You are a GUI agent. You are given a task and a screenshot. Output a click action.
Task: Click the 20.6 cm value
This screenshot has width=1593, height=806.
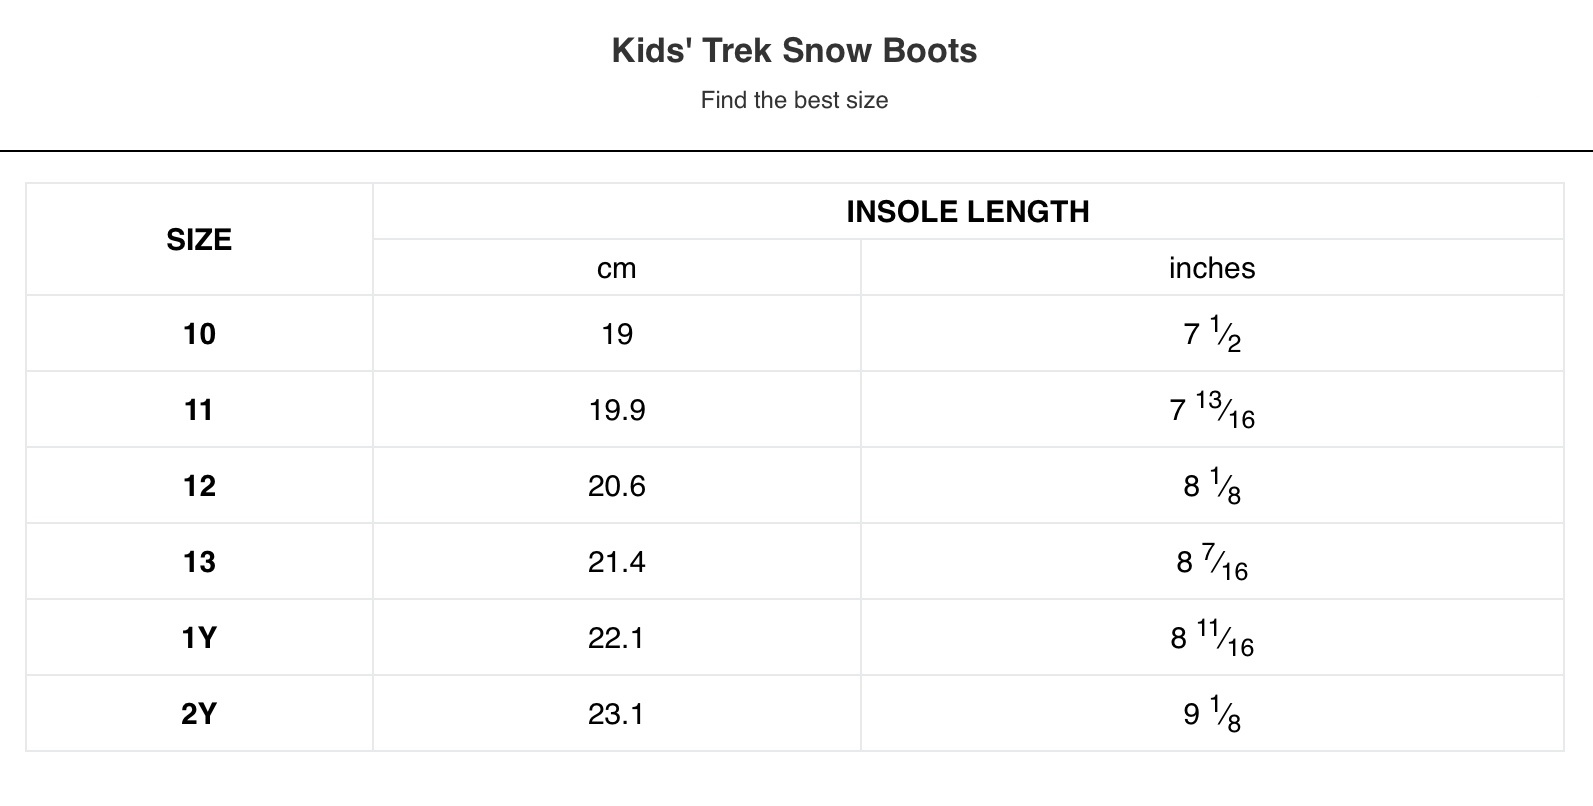tap(617, 486)
